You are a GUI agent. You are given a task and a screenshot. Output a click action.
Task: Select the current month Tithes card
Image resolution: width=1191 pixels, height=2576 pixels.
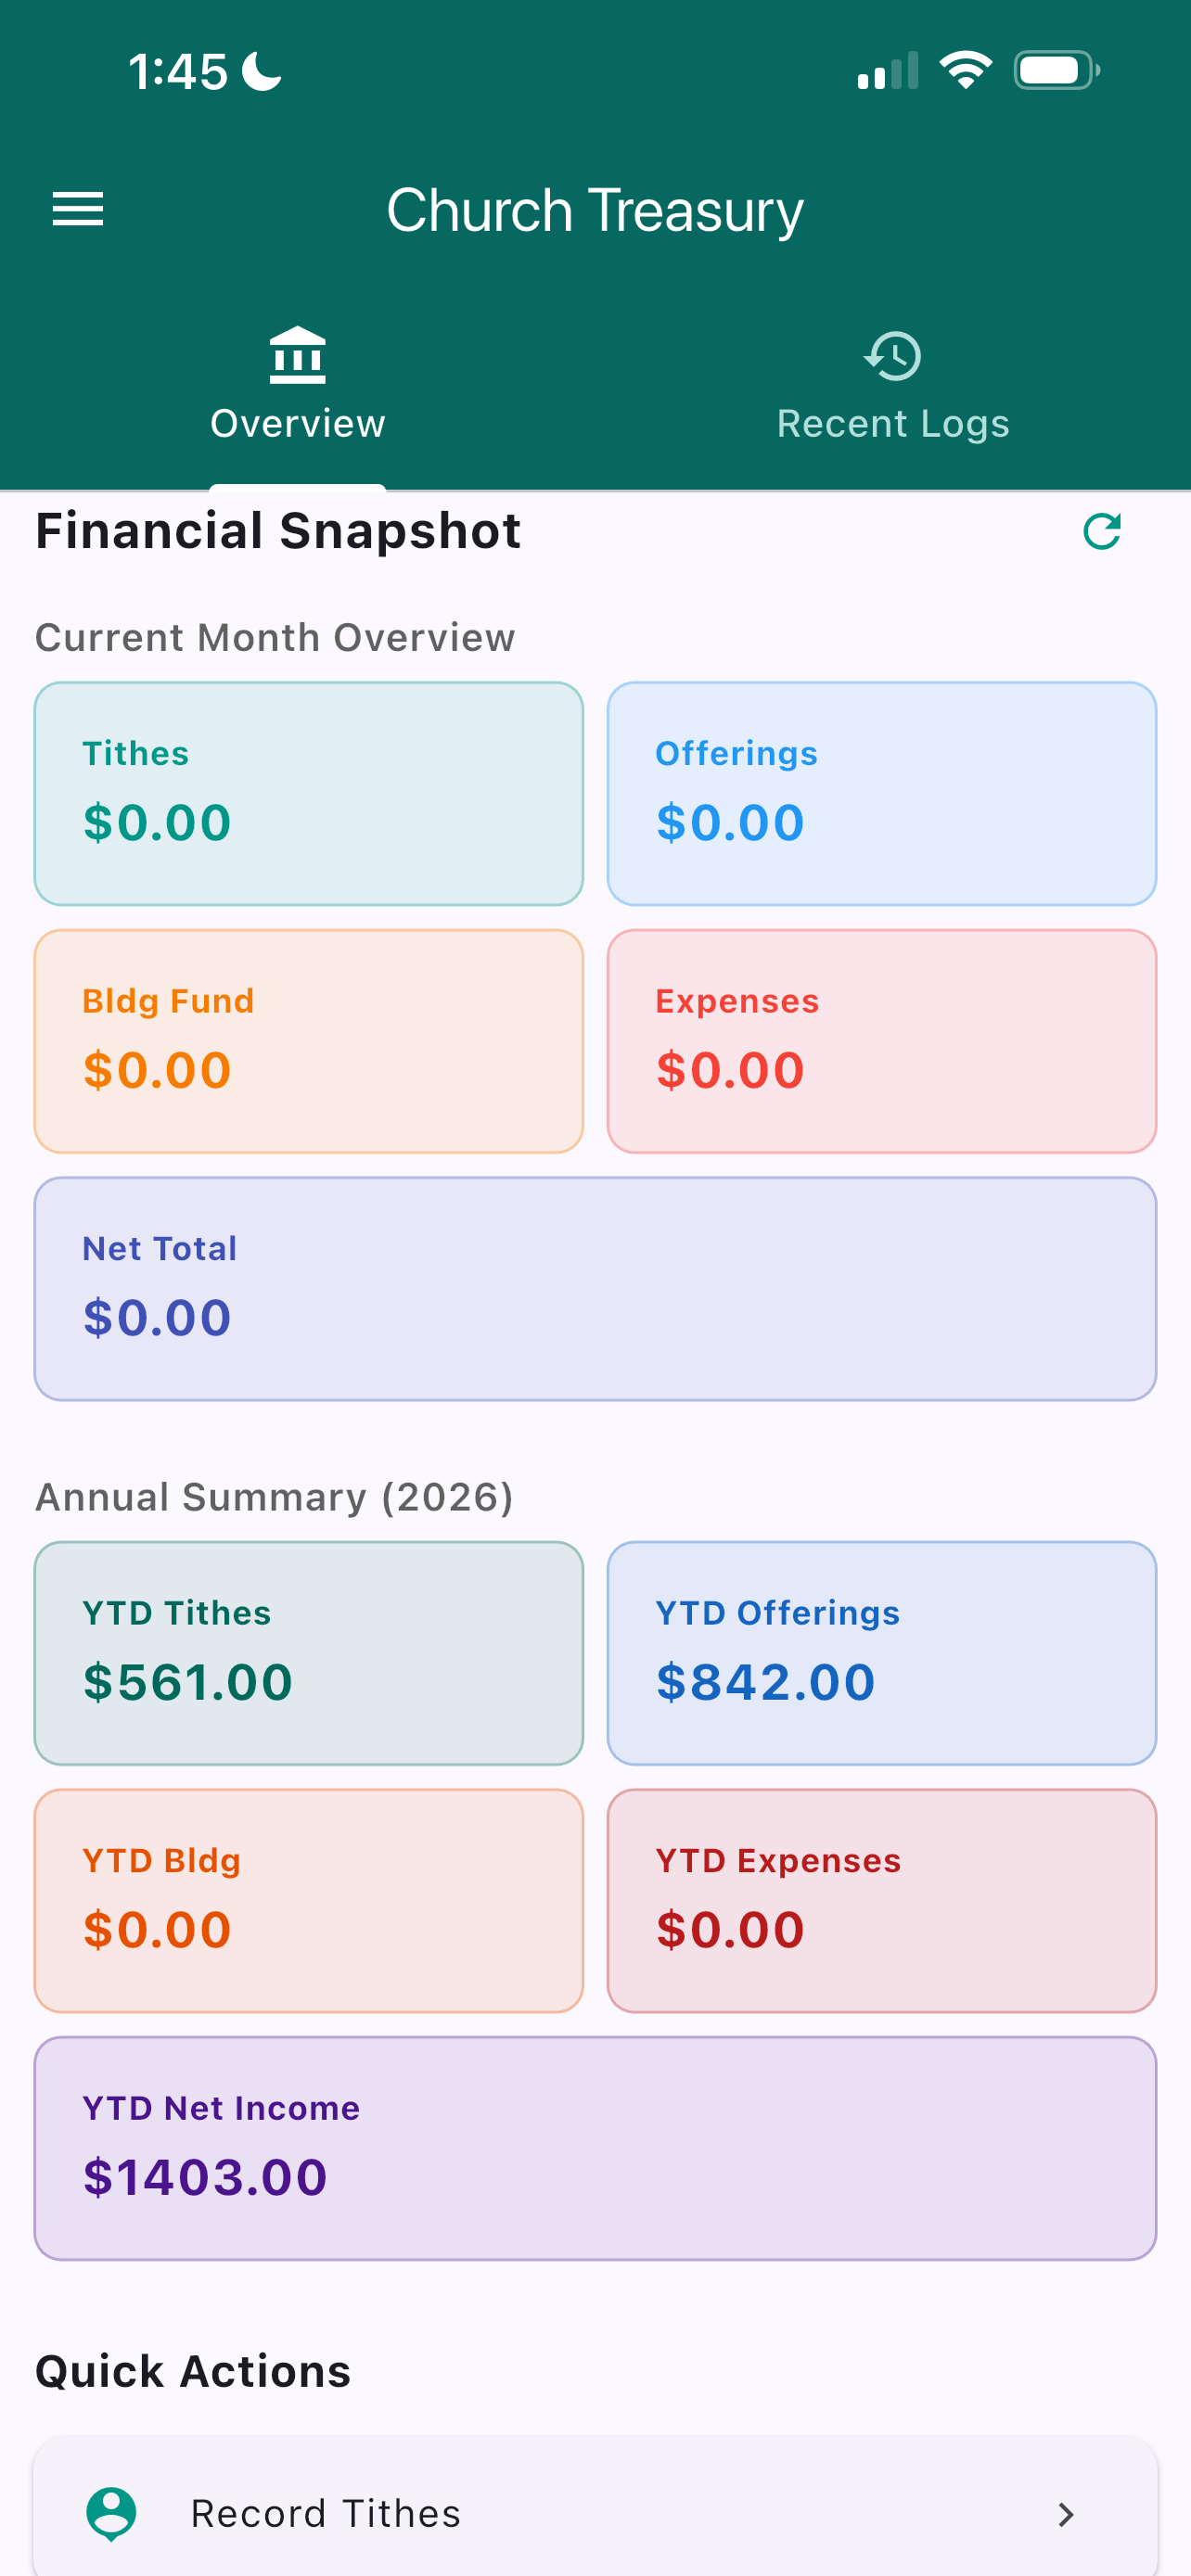click(x=309, y=793)
